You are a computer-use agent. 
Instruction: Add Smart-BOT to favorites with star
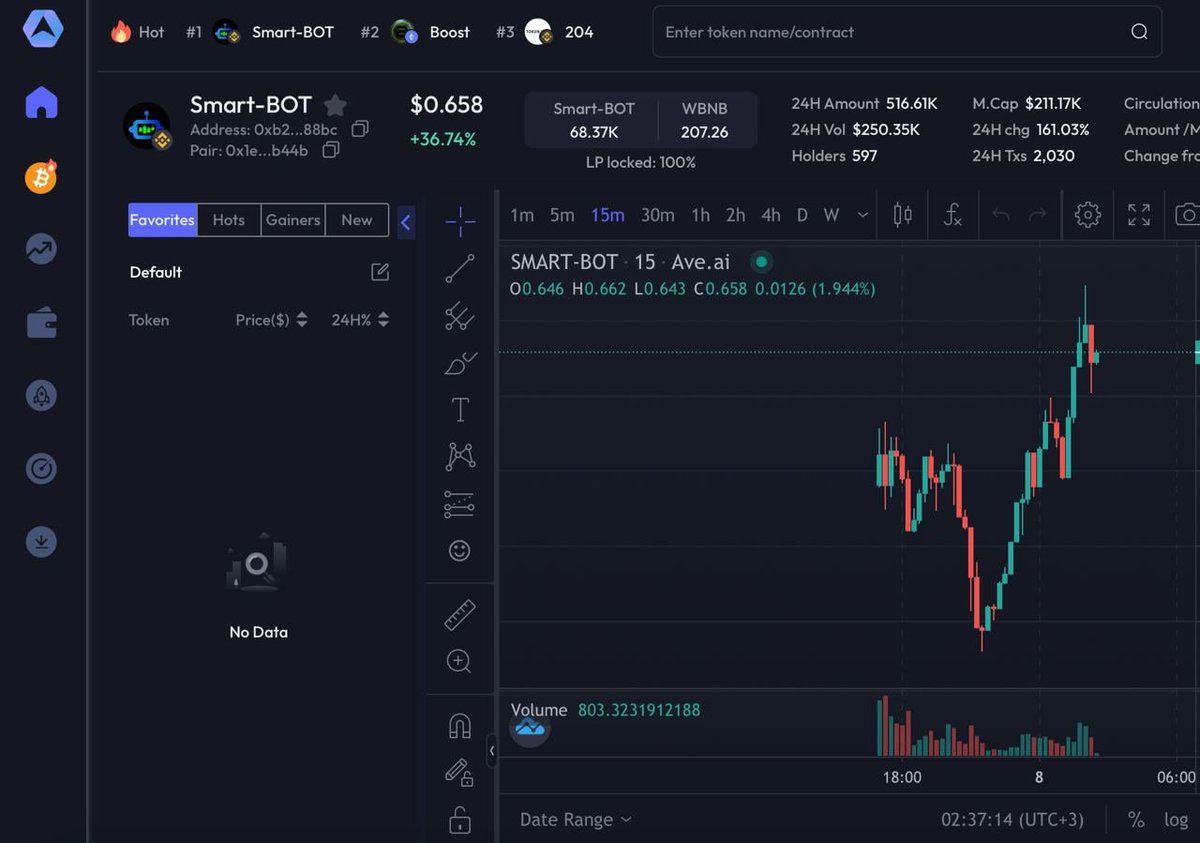[335, 105]
